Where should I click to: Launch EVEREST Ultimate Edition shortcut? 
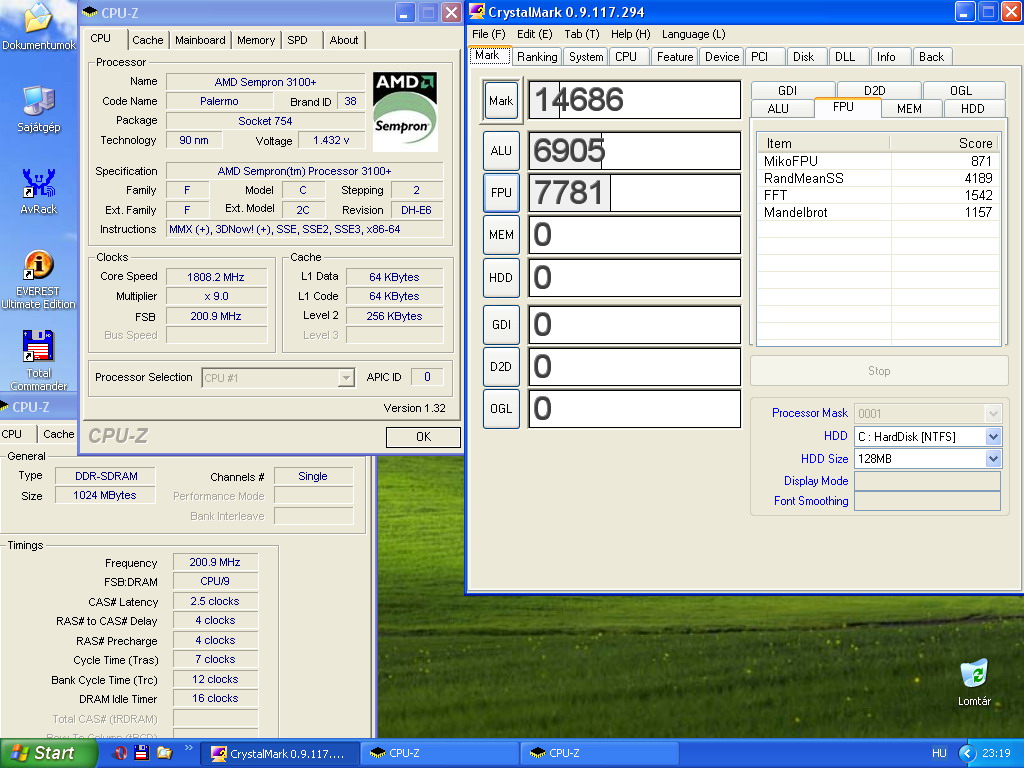point(38,280)
